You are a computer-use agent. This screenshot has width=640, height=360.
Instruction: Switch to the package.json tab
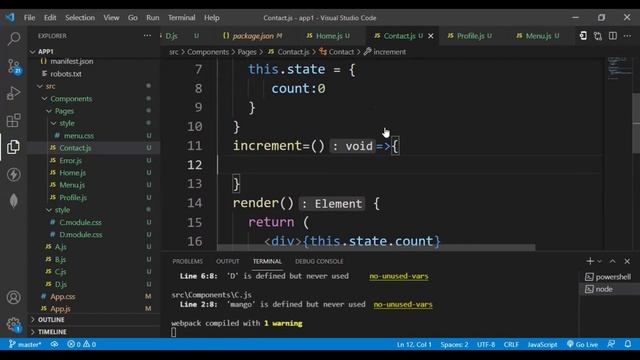(x=252, y=36)
